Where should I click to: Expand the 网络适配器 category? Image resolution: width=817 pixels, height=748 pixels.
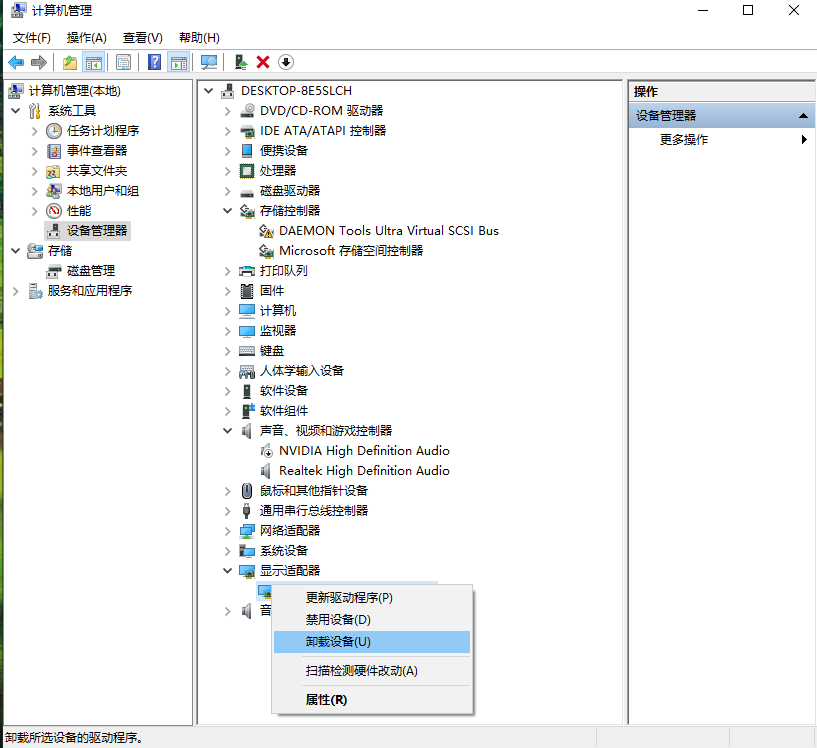point(228,531)
